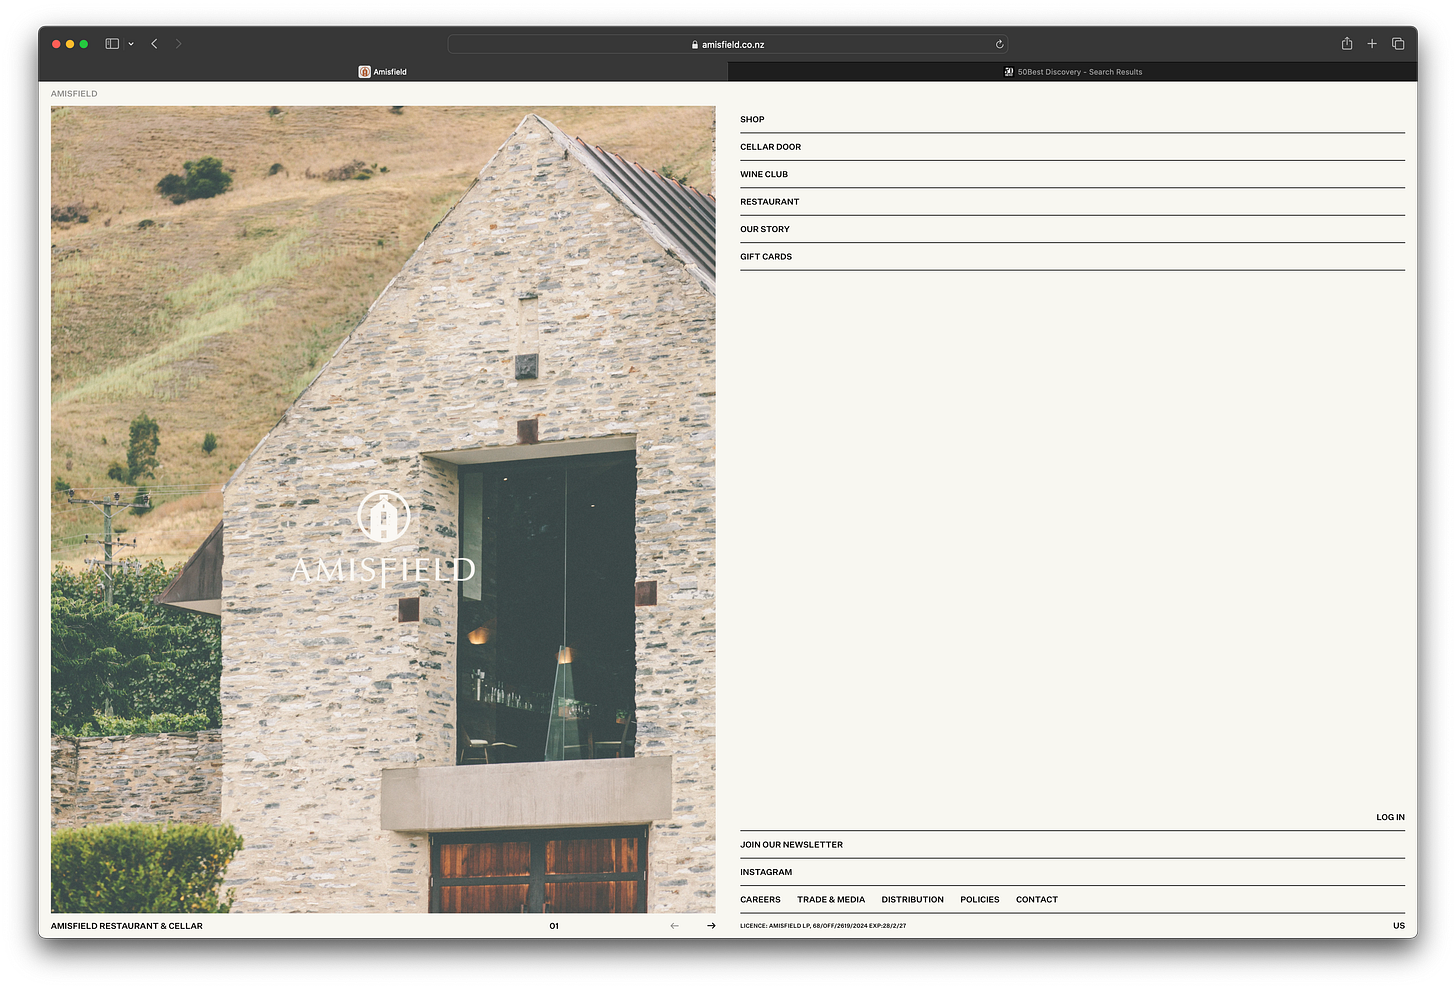The image size is (1456, 989).
Task: Switch to the Amisfield tab
Action: (x=383, y=72)
